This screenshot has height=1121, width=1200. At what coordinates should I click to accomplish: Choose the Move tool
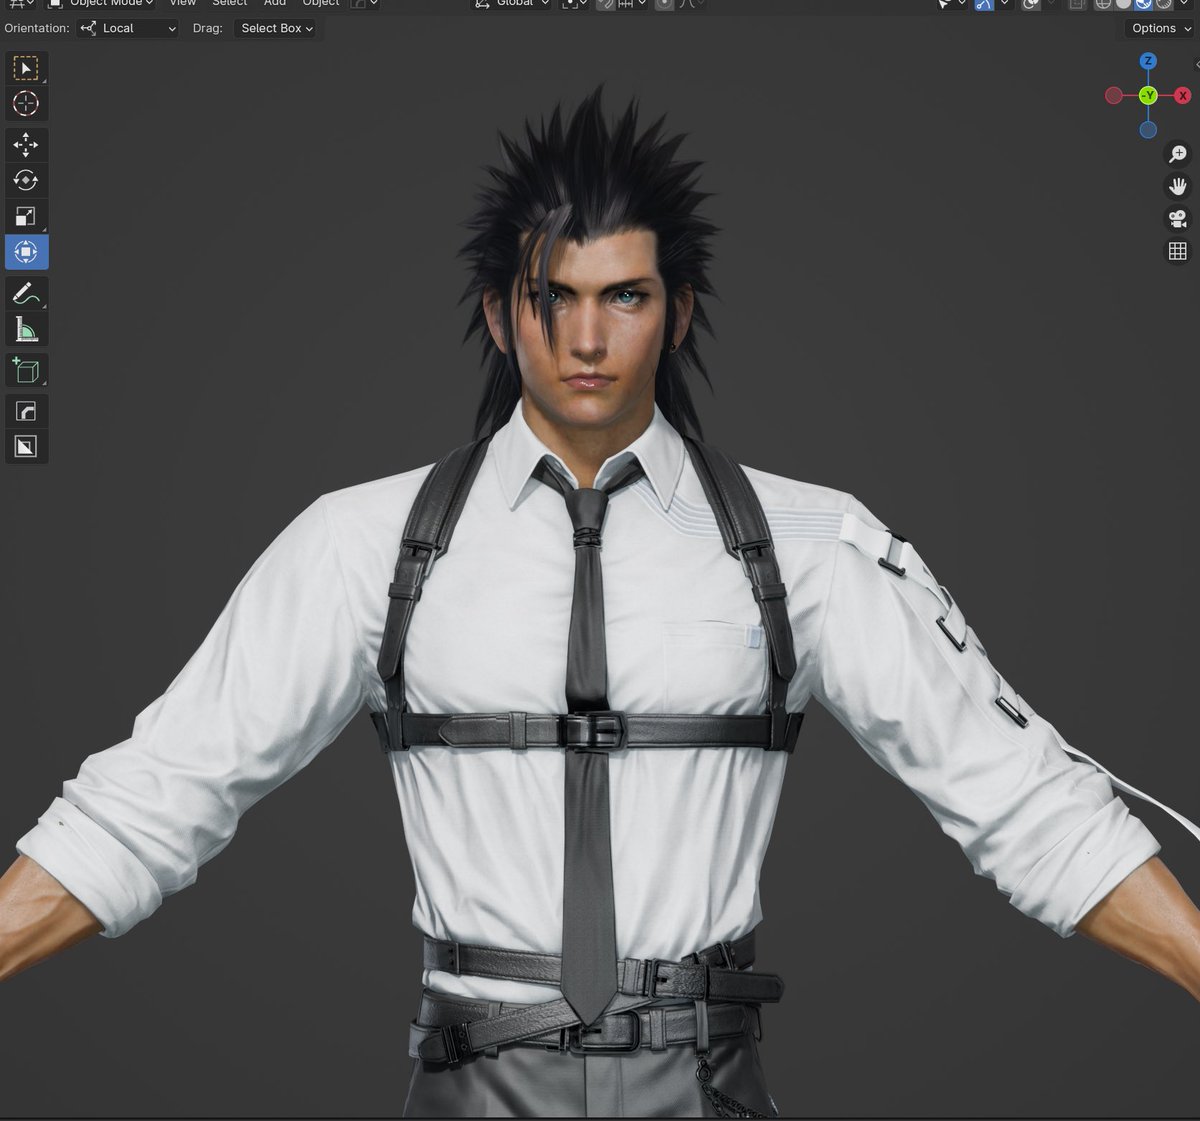[x=26, y=145]
